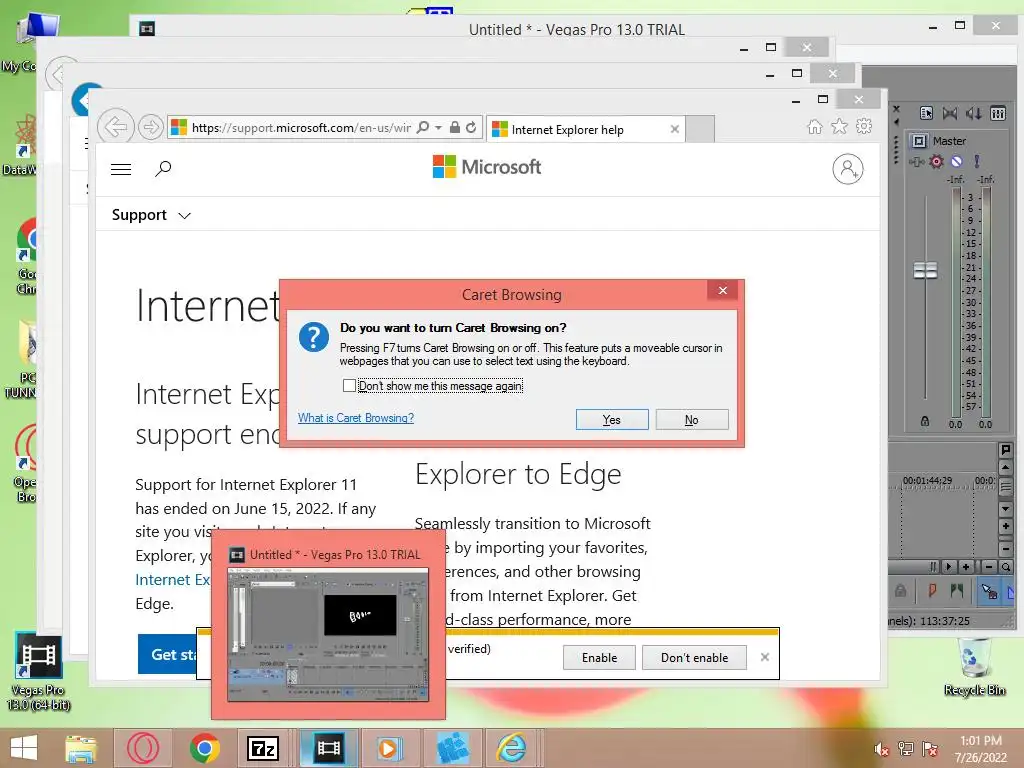
Task: Click the Vegas timeline marker tool button
Action: [1006, 449]
